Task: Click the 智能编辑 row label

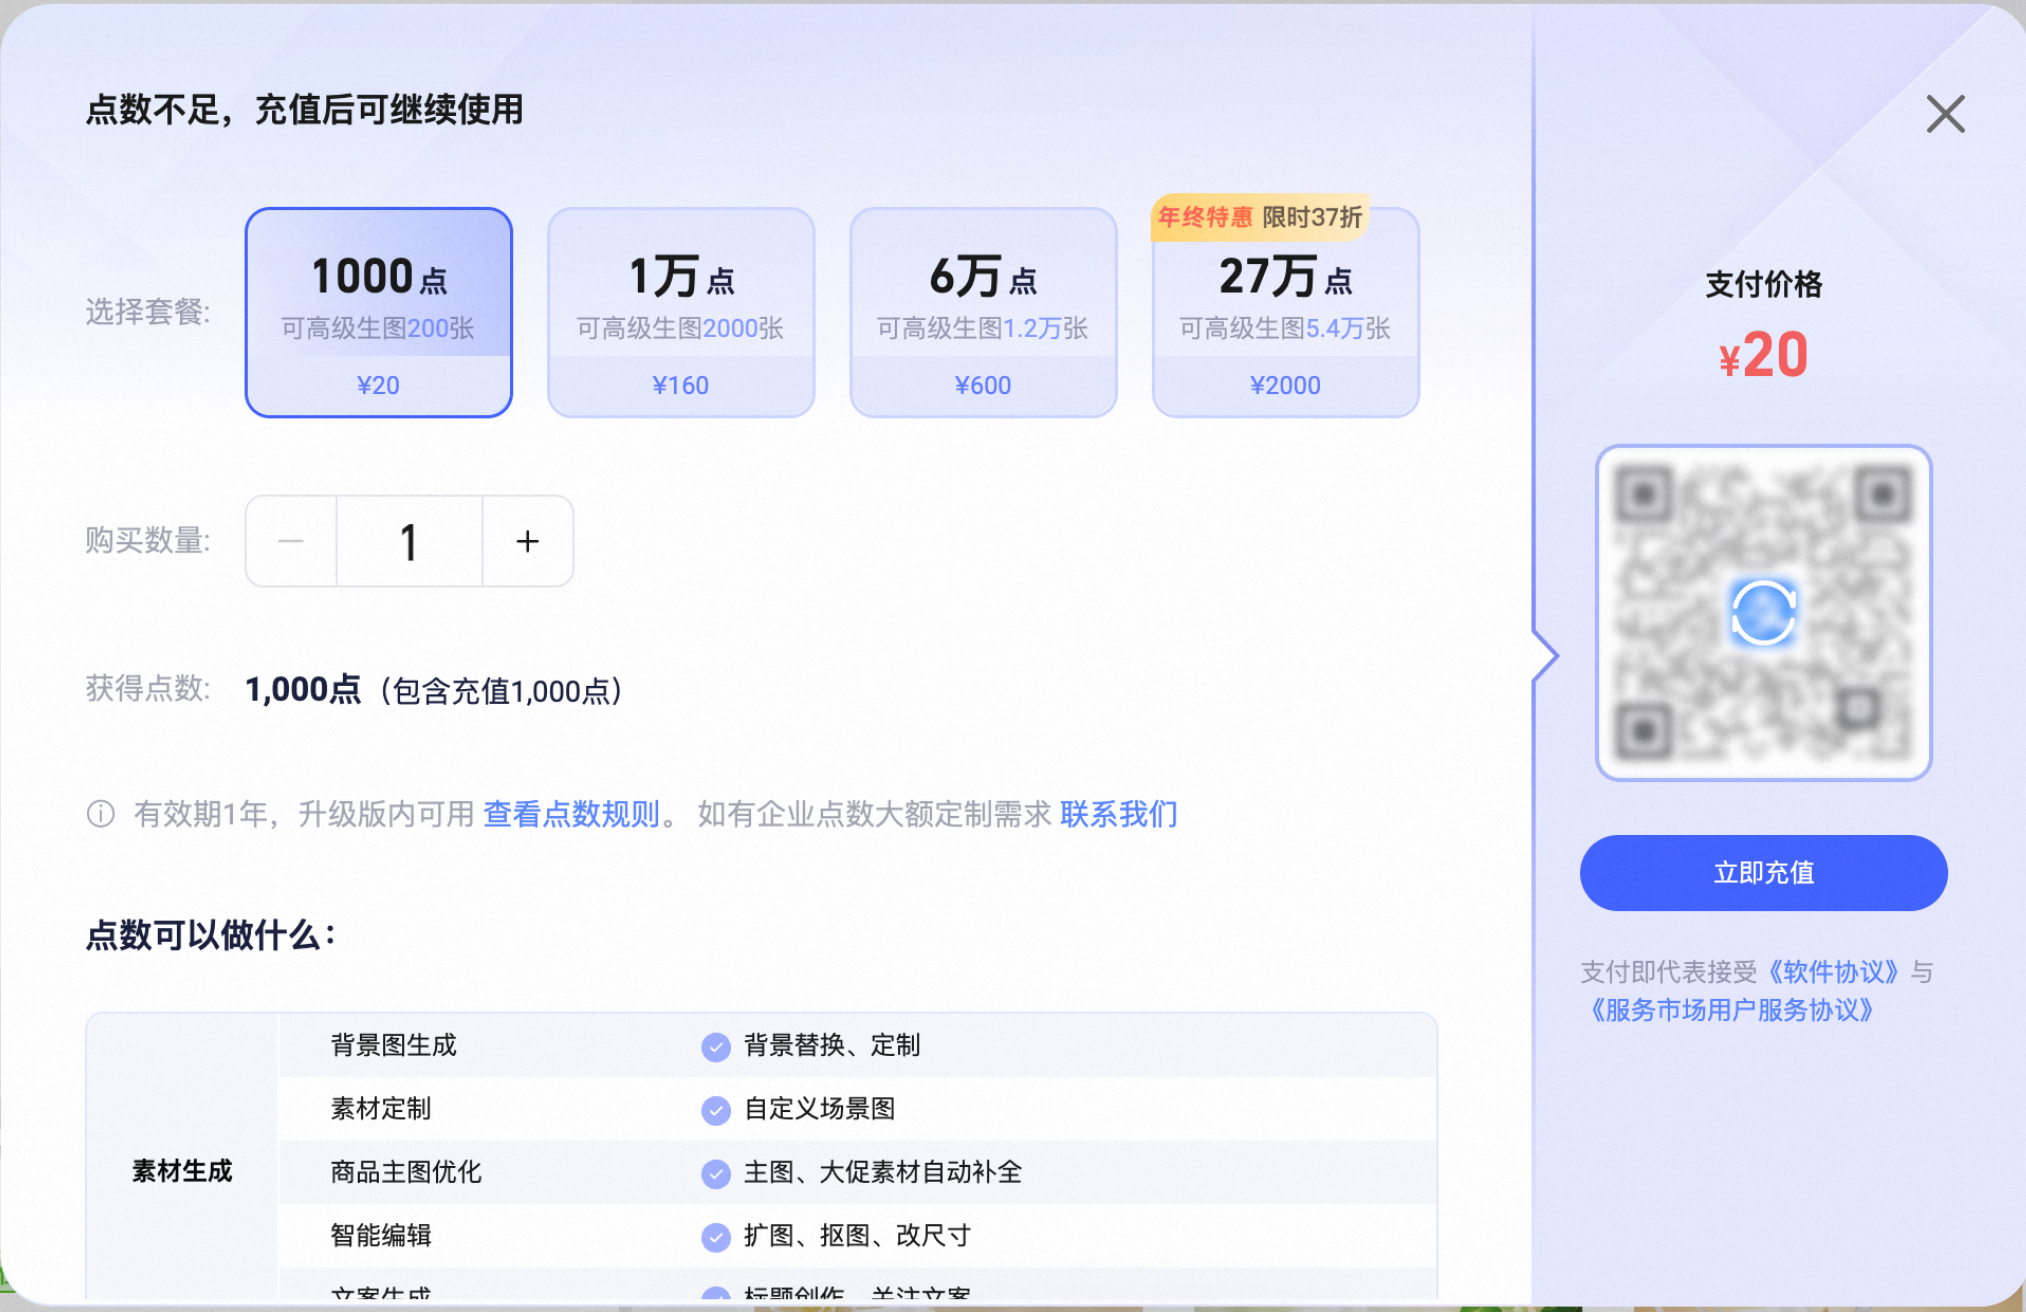Action: coord(381,1235)
